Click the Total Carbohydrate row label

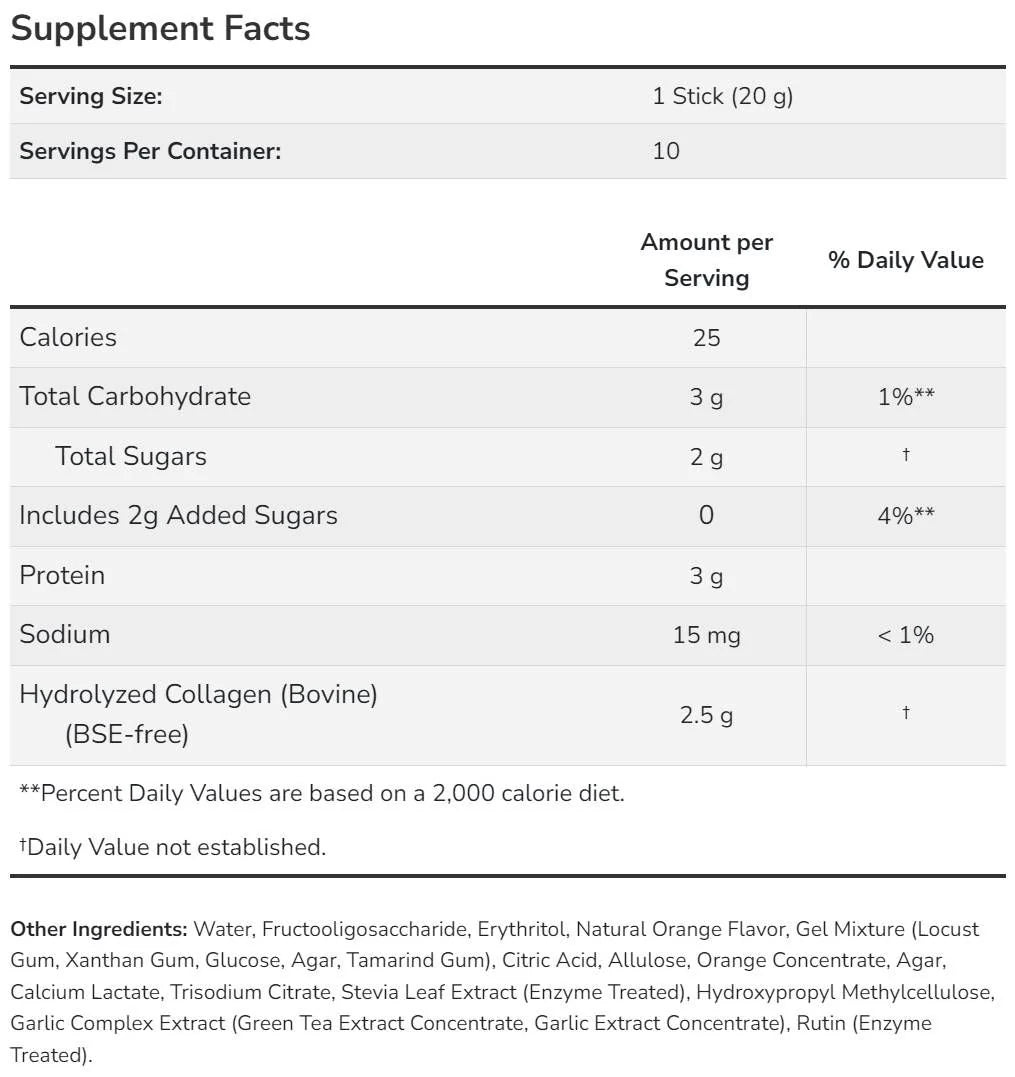(x=135, y=396)
